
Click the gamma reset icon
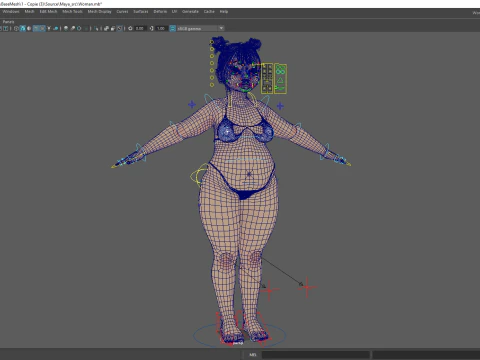click(x=152, y=29)
